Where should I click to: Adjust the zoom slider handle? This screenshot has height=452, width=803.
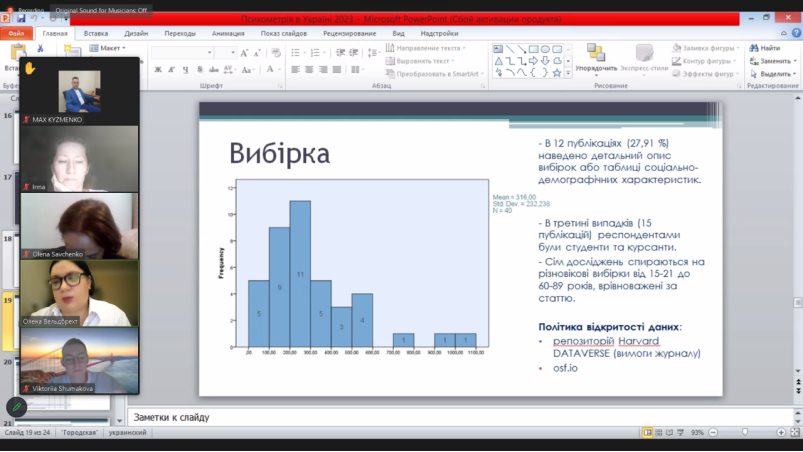tap(745, 432)
